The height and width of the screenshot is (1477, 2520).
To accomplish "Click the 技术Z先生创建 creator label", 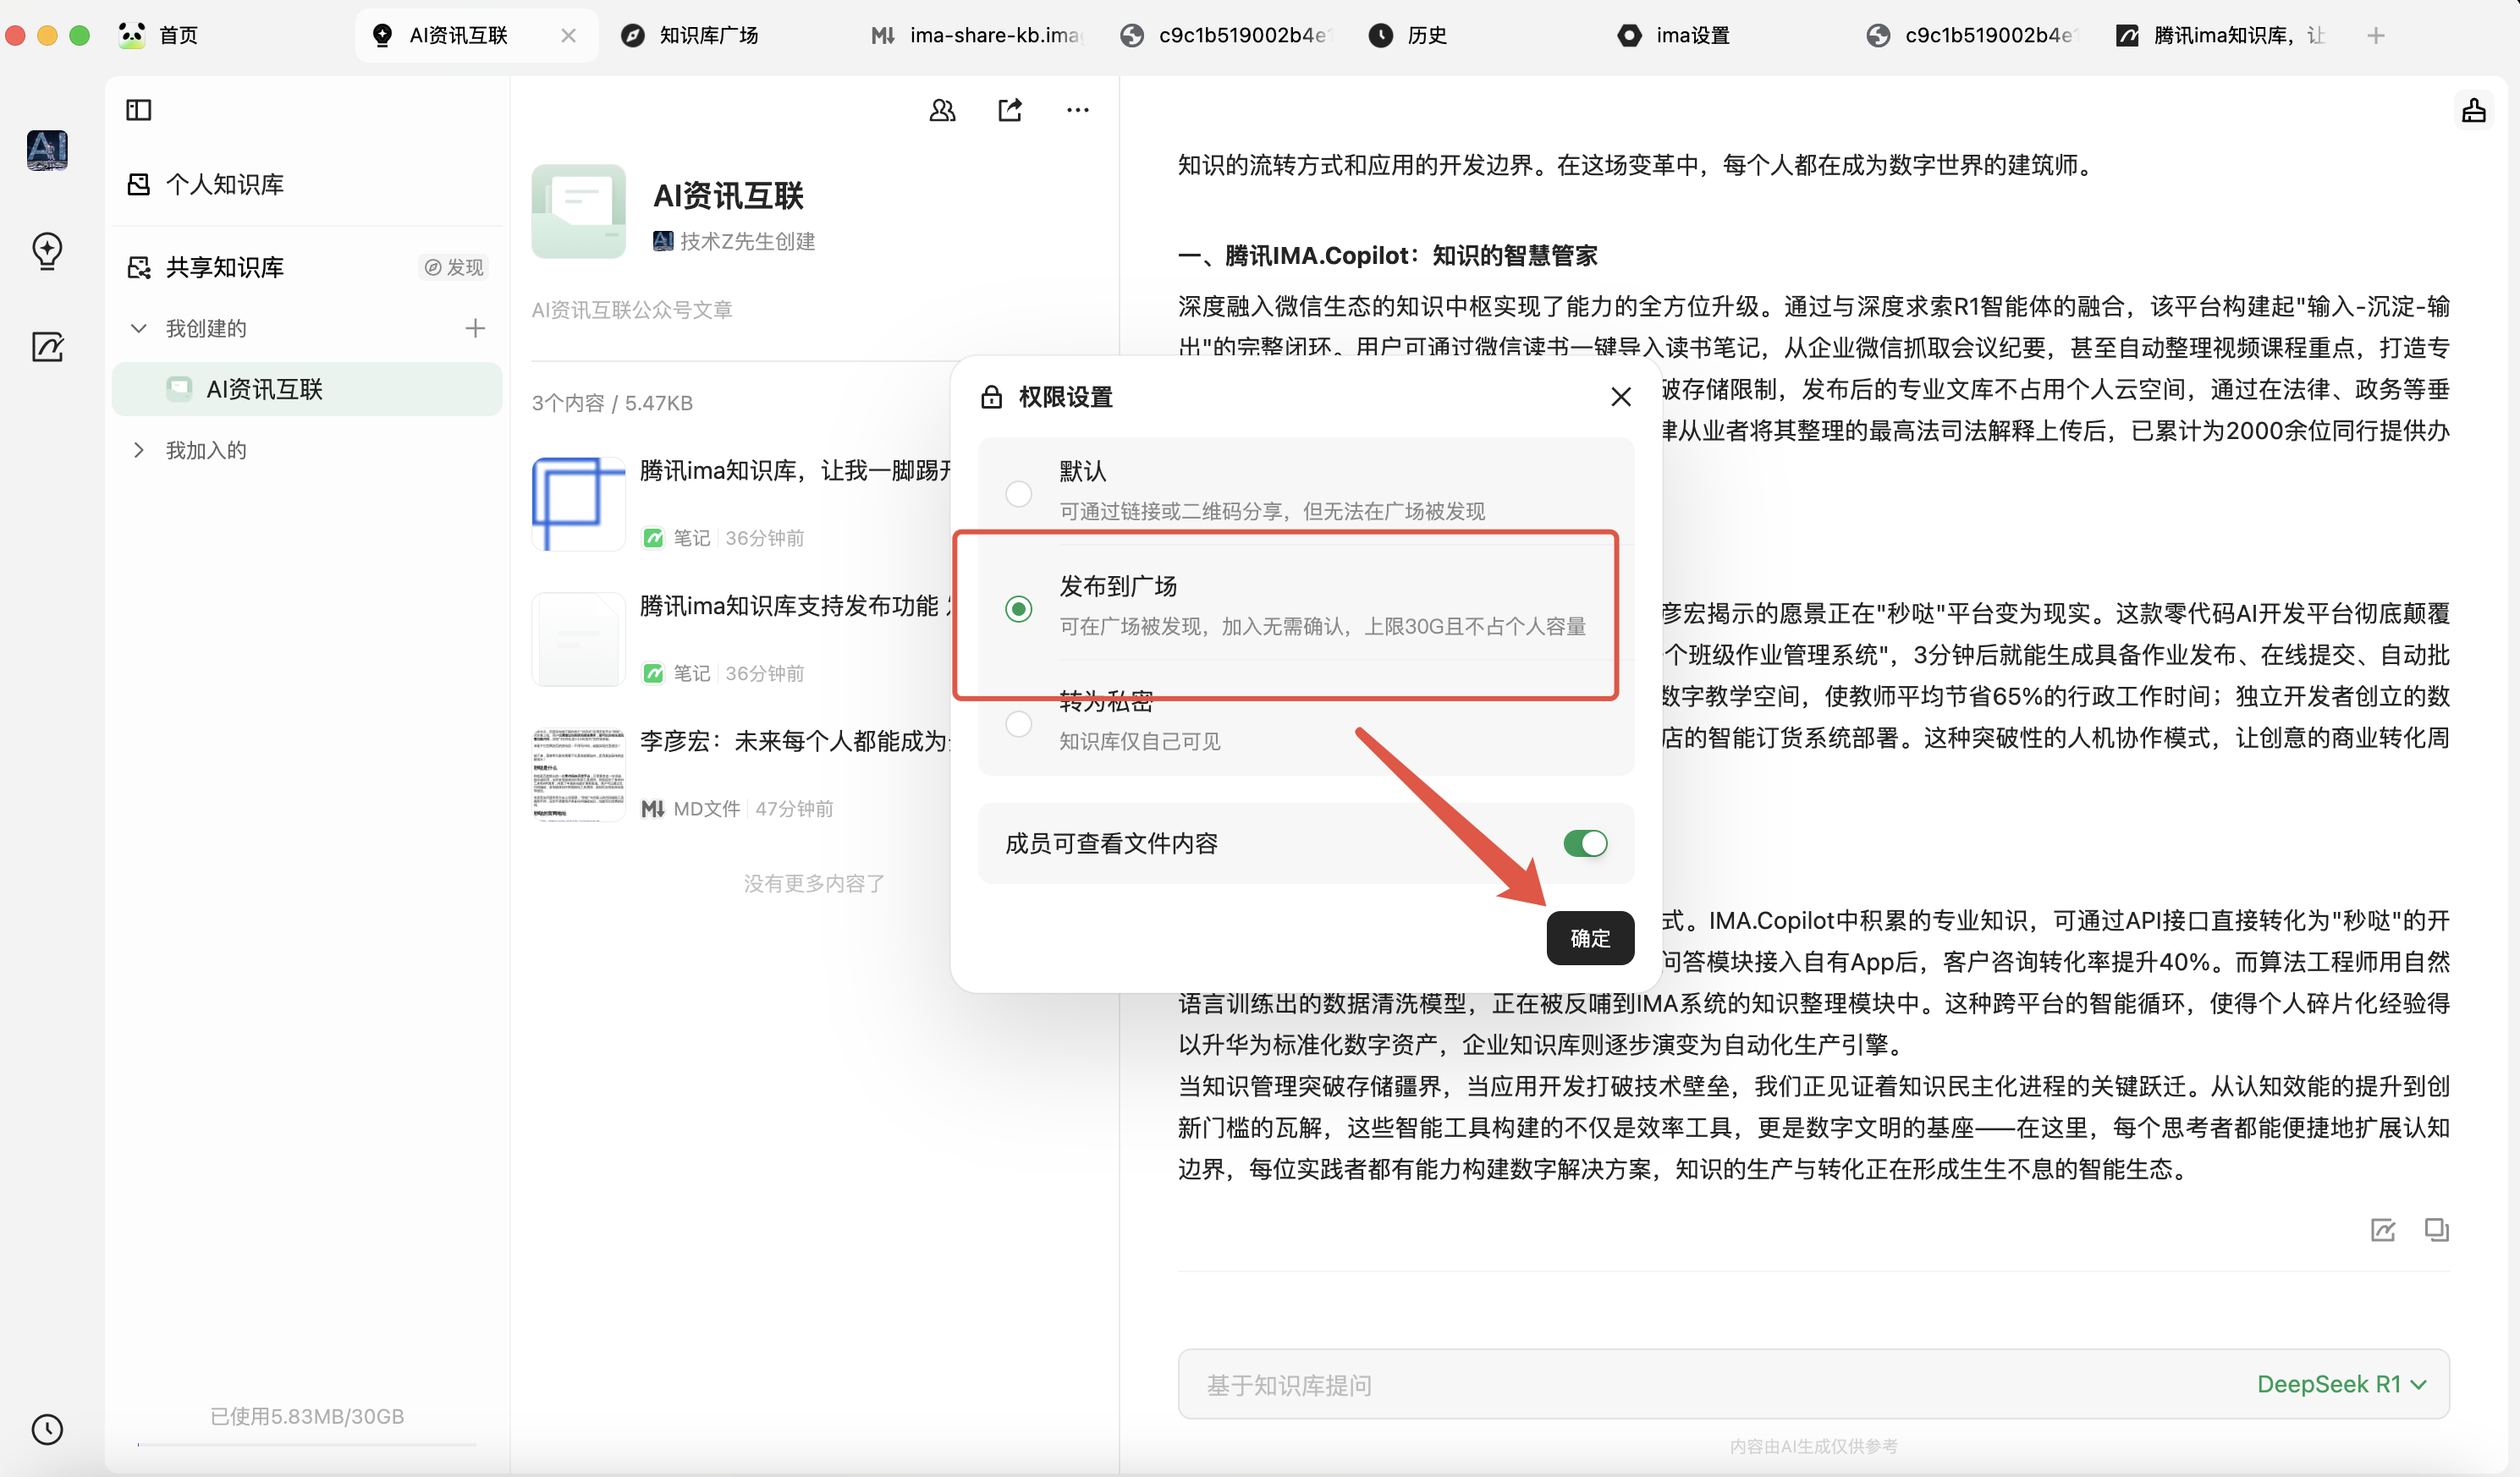I will 734,241.
